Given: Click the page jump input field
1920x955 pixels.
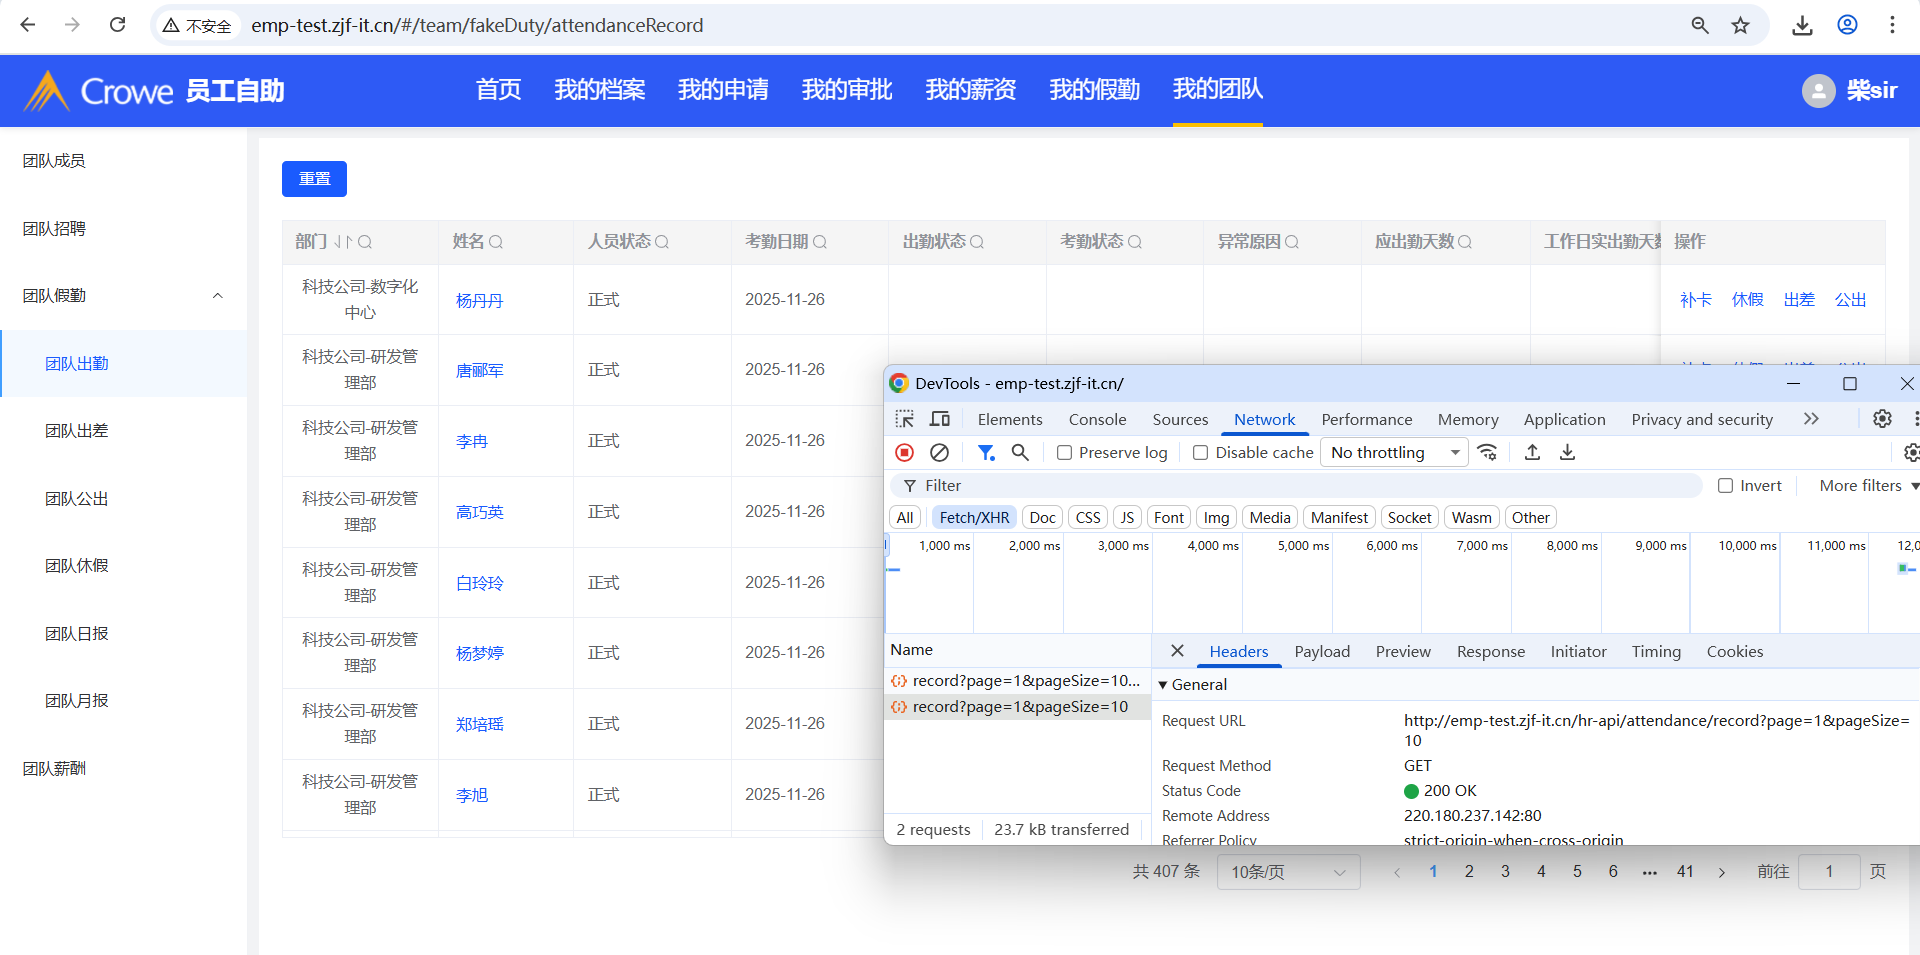Looking at the screenshot, I should (x=1828, y=872).
